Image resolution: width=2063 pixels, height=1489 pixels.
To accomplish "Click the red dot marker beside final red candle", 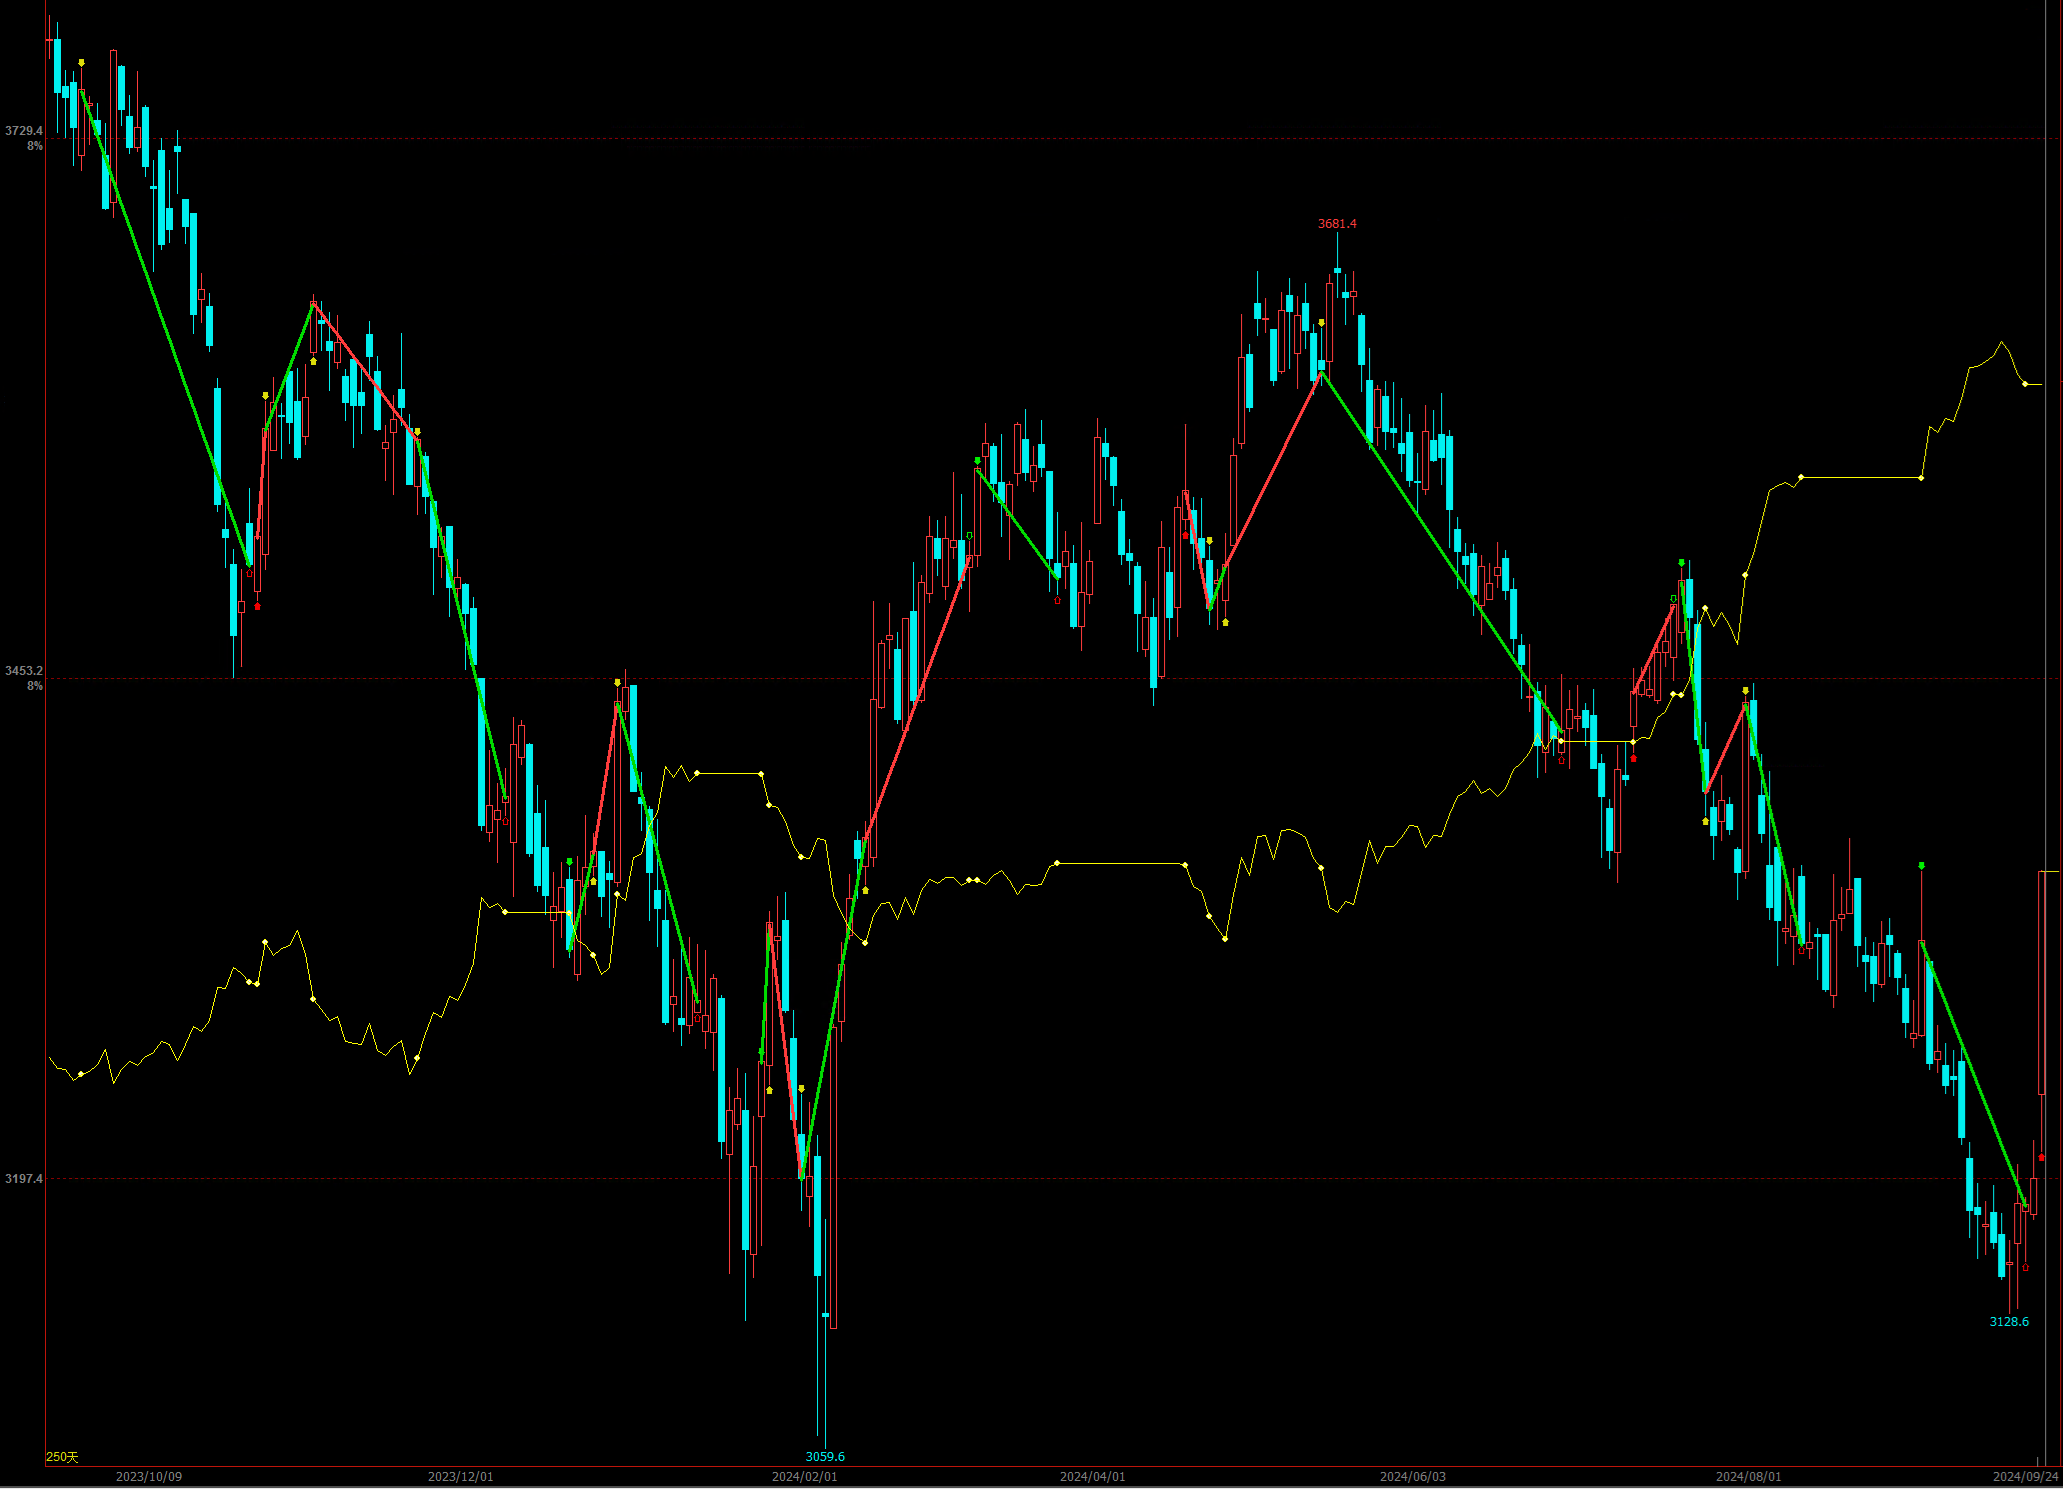I will tap(2042, 1157).
